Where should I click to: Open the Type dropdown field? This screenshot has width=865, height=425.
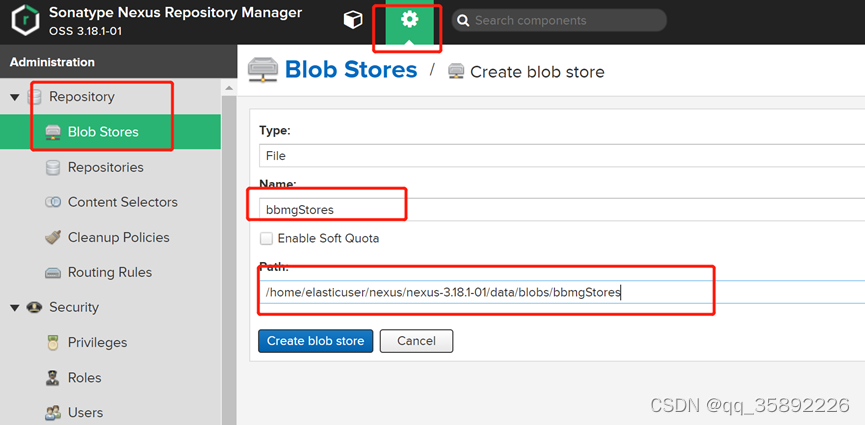[560, 156]
